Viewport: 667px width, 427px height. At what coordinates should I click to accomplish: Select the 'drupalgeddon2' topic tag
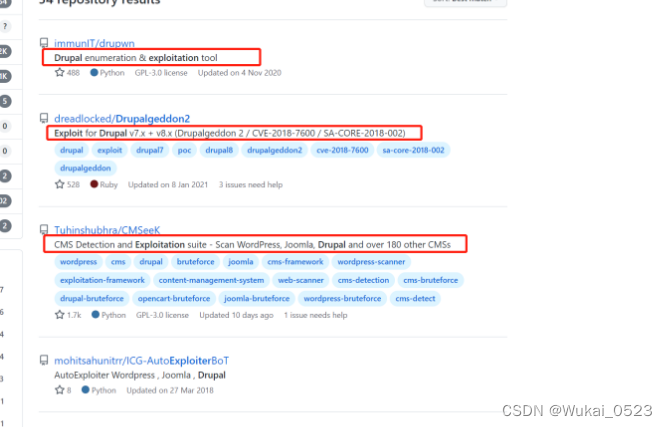(274, 150)
